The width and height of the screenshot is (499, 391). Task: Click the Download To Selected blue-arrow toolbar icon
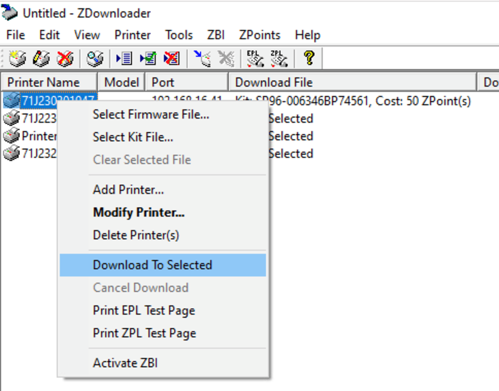202,59
